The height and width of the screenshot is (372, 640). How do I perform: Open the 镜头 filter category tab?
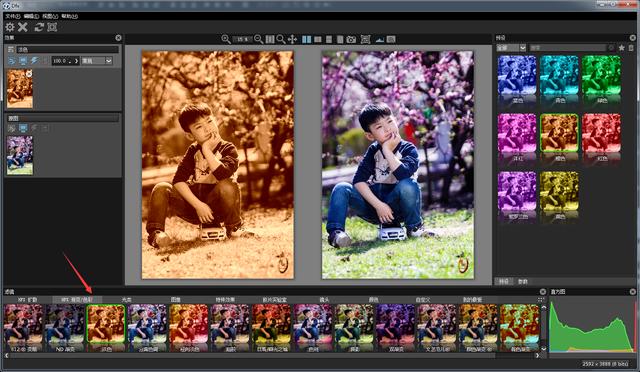[324, 300]
